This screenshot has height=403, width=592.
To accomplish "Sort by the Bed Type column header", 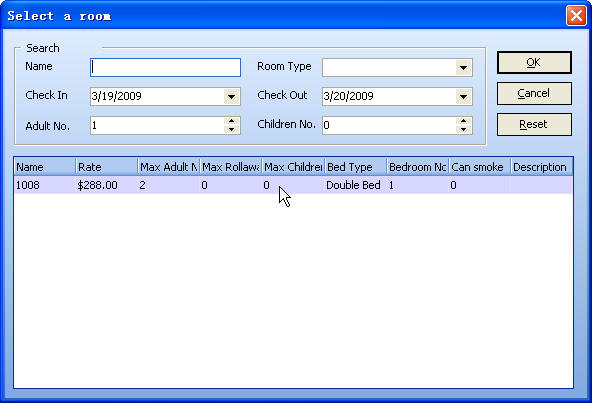I will click(355, 167).
